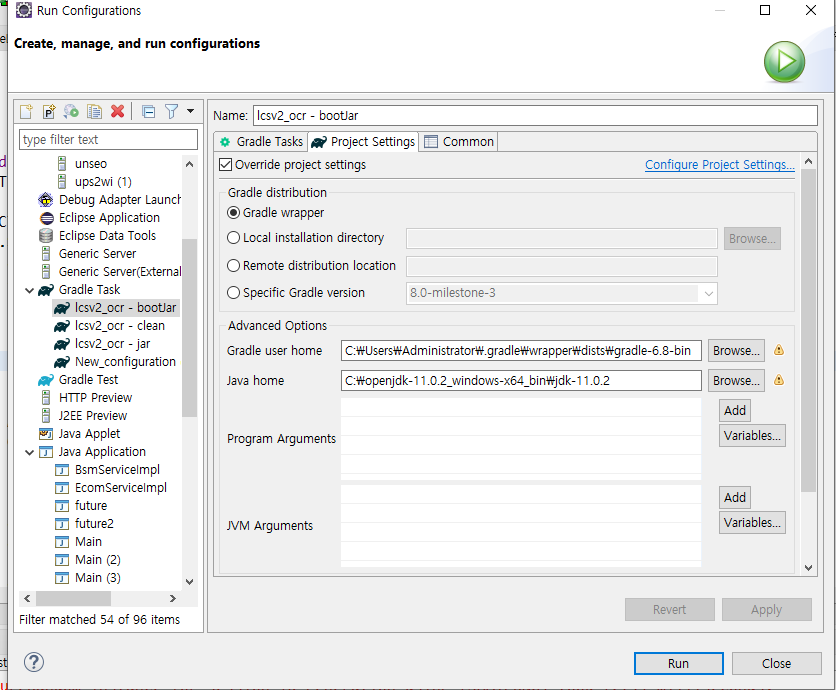Screen dimensions: 836x690
Task: Click the Gradle user home path field
Action: (521, 351)
